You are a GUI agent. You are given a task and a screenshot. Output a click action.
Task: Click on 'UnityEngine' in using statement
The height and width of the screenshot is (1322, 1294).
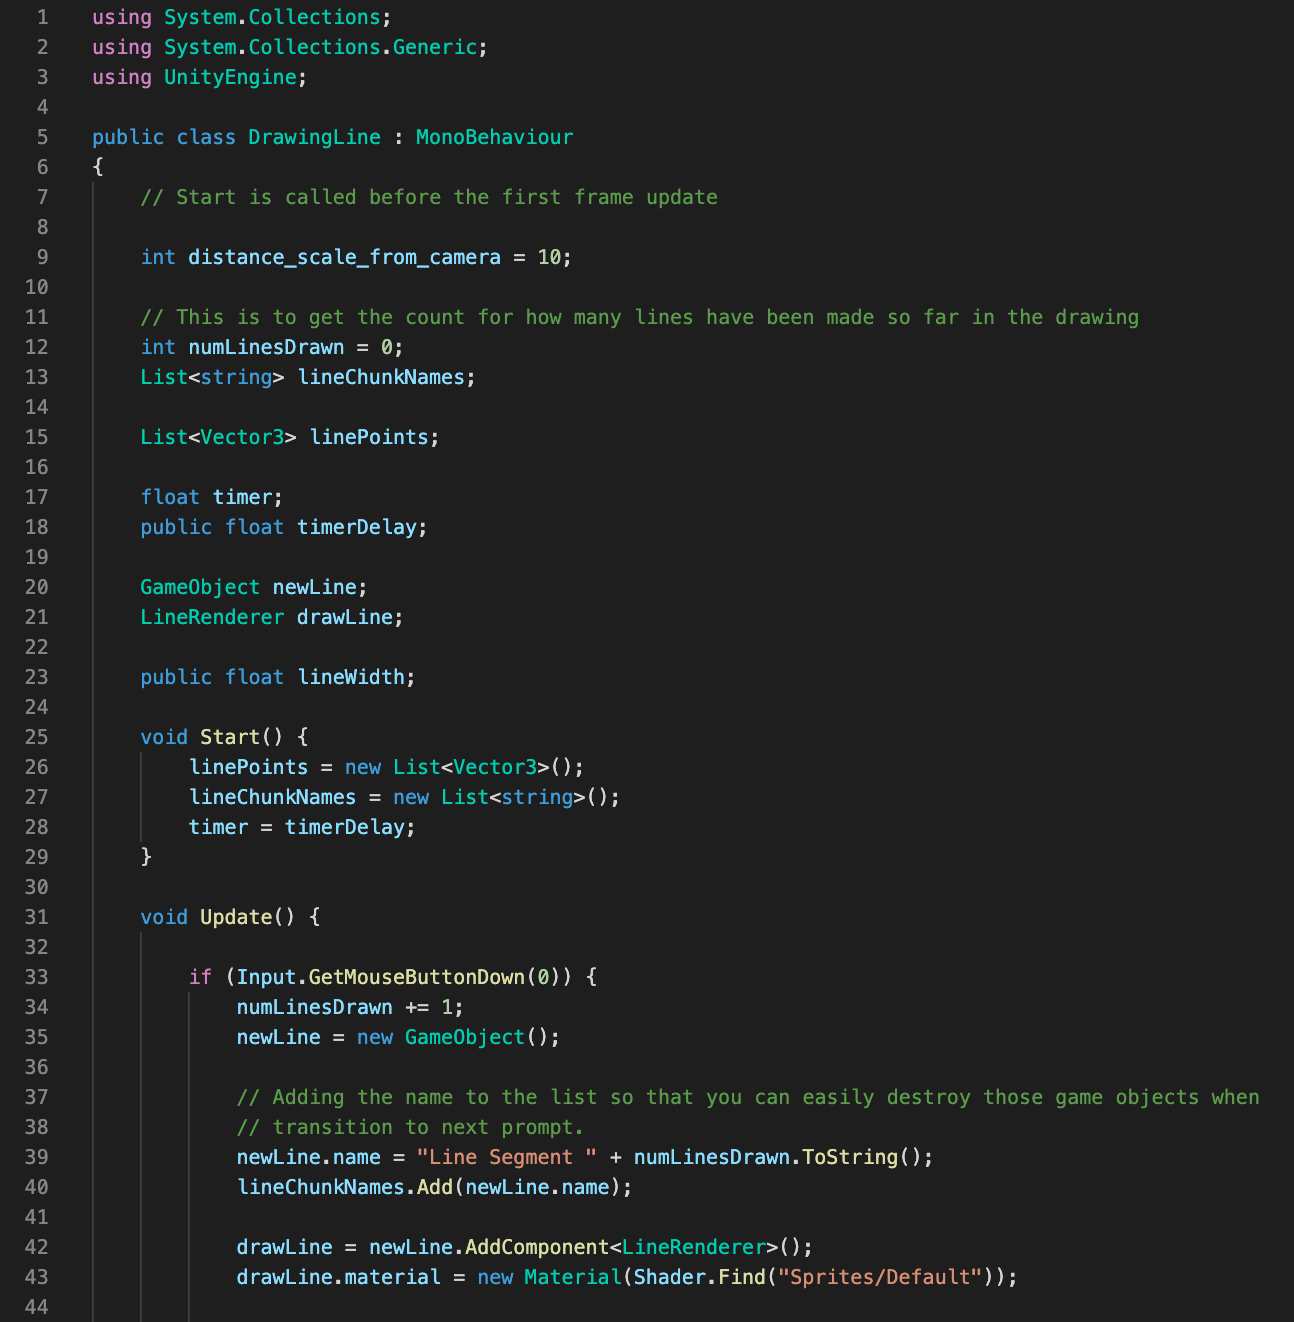(230, 77)
